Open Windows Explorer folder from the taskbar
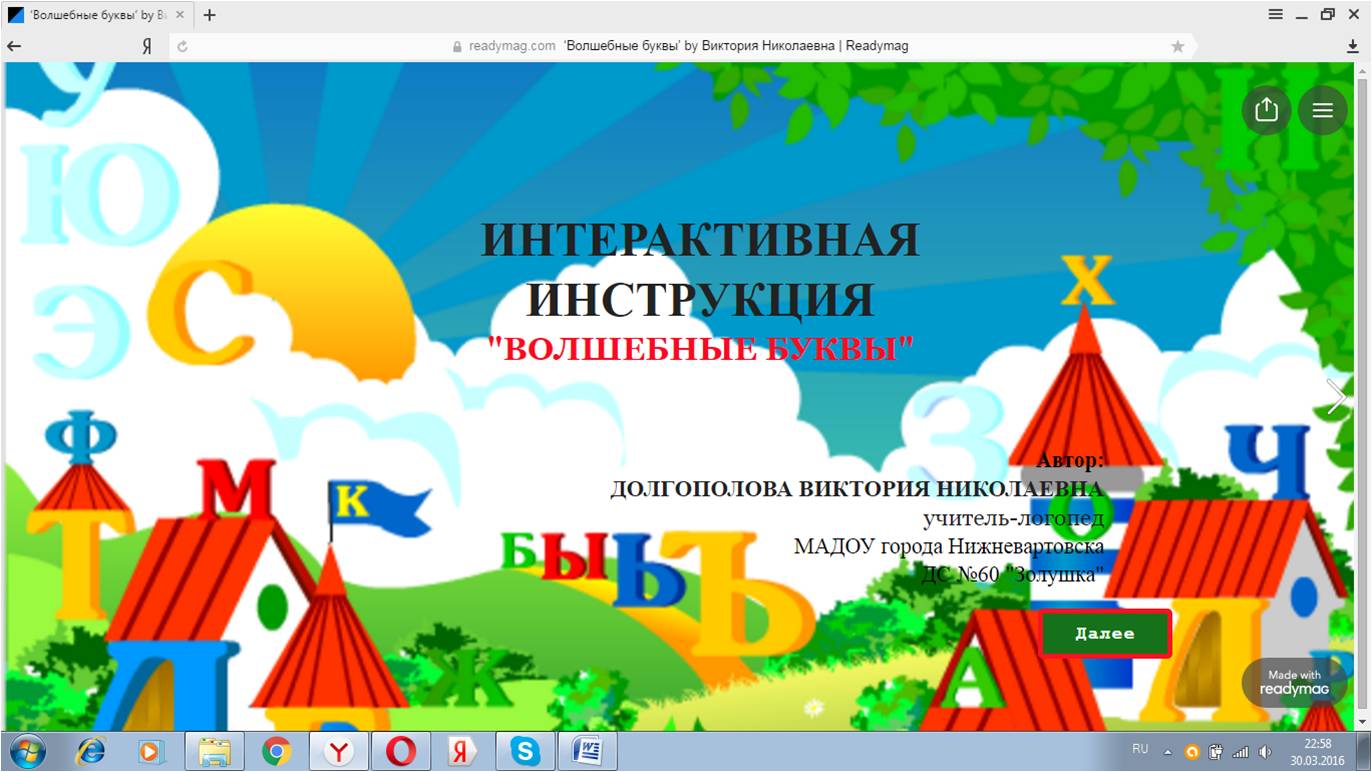Viewport: 1372px width, 772px height. pyautogui.click(x=214, y=751)
